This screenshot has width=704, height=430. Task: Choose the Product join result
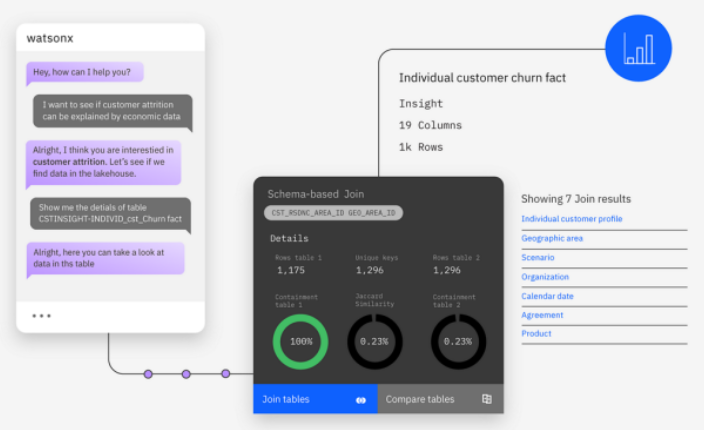click(x=536, y=334)
